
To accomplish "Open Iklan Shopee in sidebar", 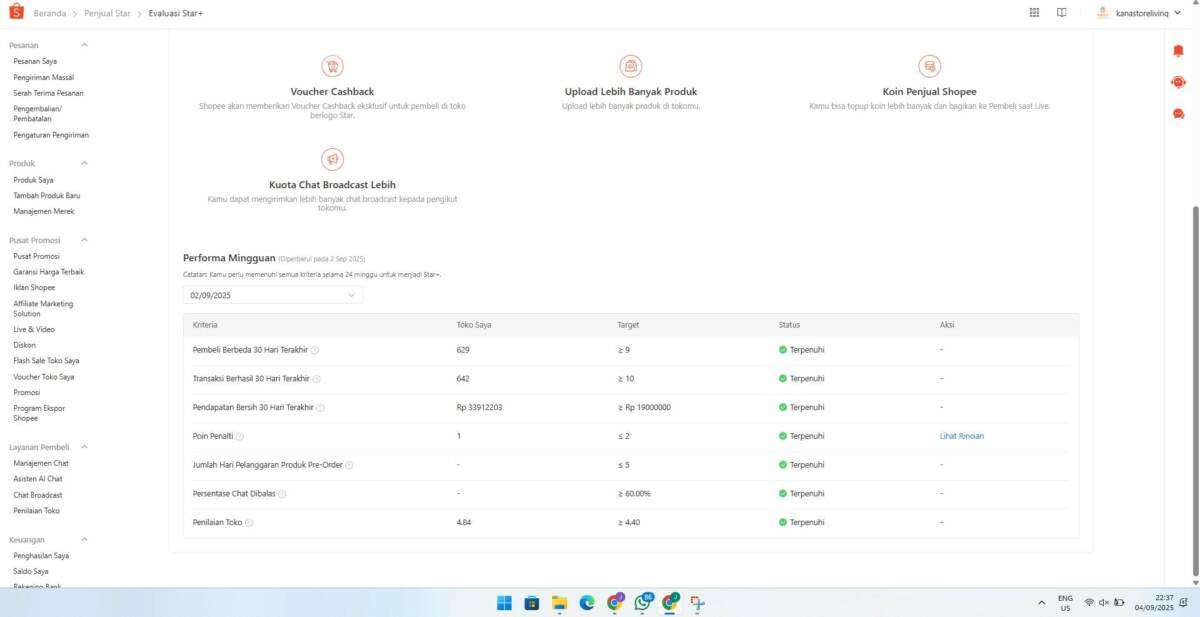I will tap(34, 288).
